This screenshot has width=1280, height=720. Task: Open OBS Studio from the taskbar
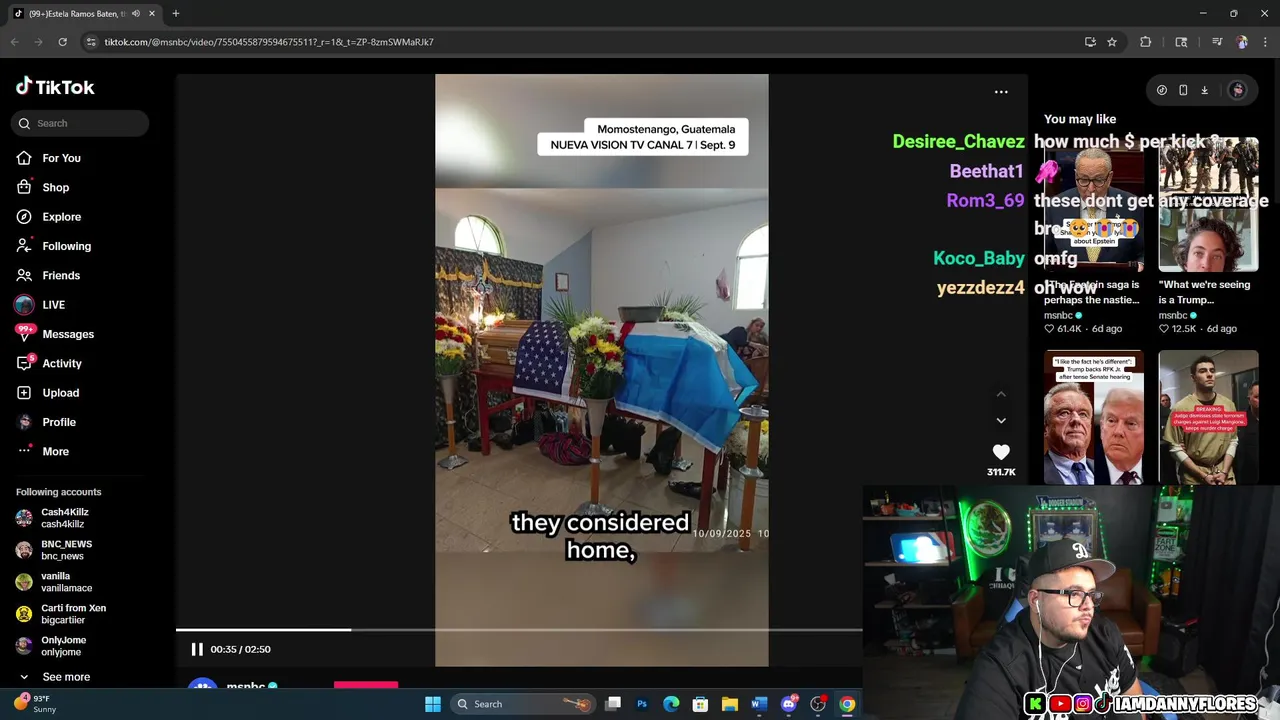(x=818, y=704)
